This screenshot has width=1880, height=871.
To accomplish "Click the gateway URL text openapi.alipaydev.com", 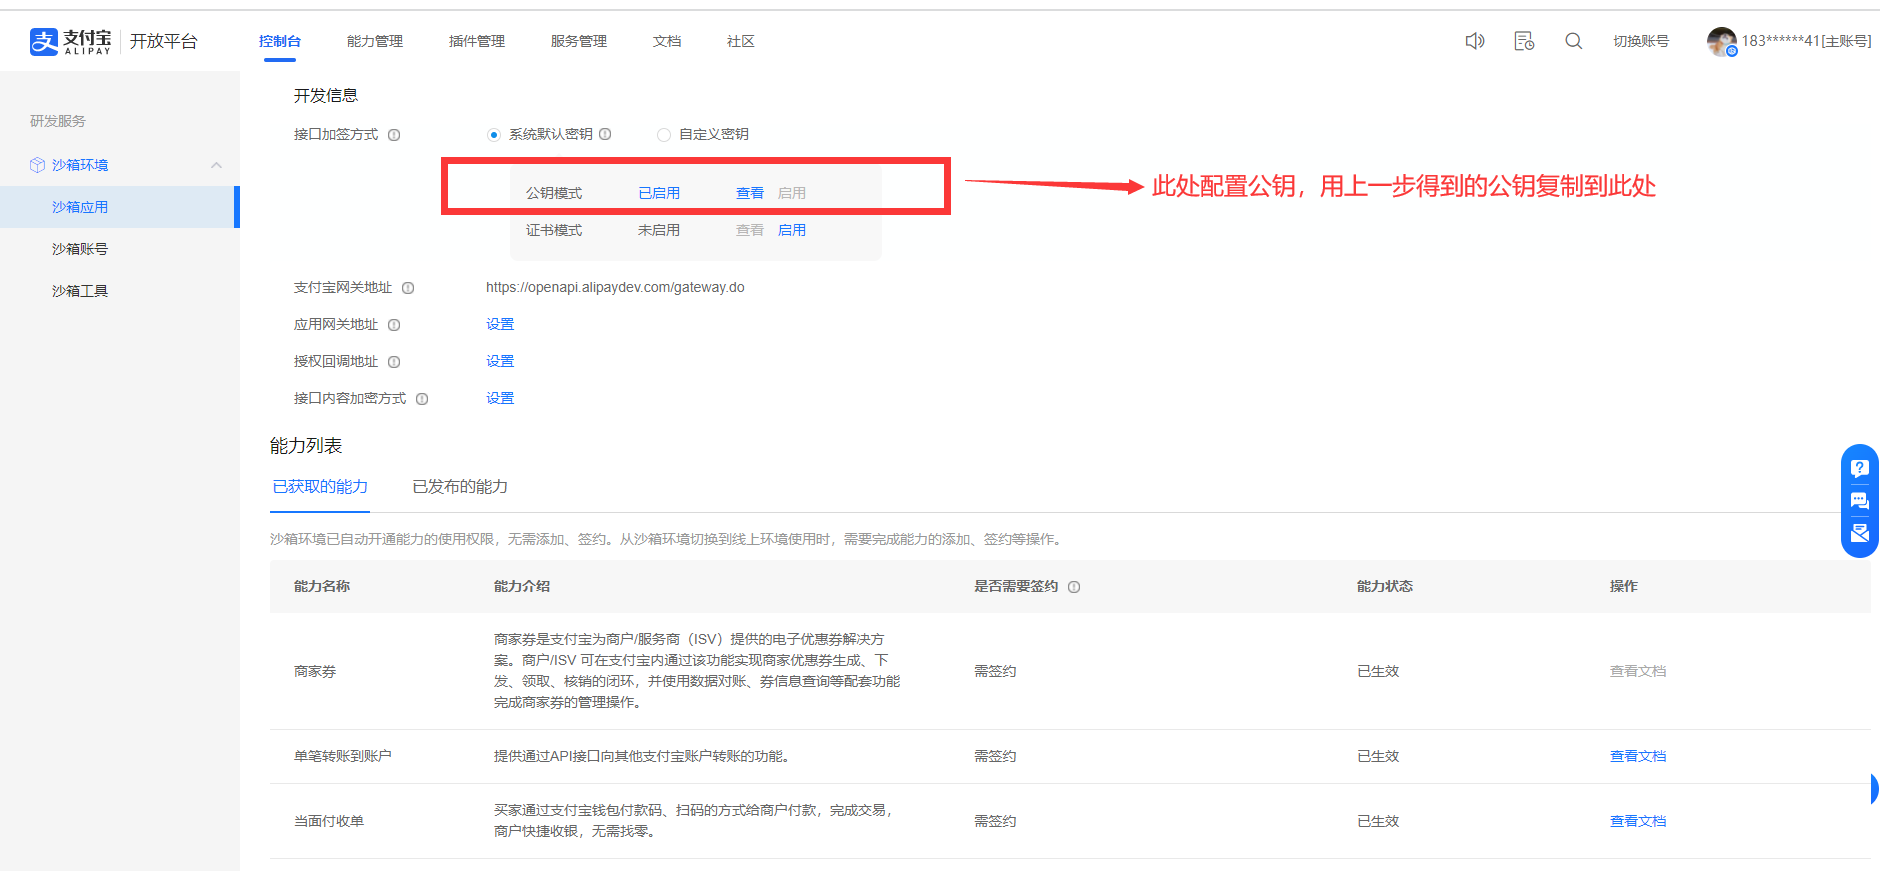I will click(615, 287).
